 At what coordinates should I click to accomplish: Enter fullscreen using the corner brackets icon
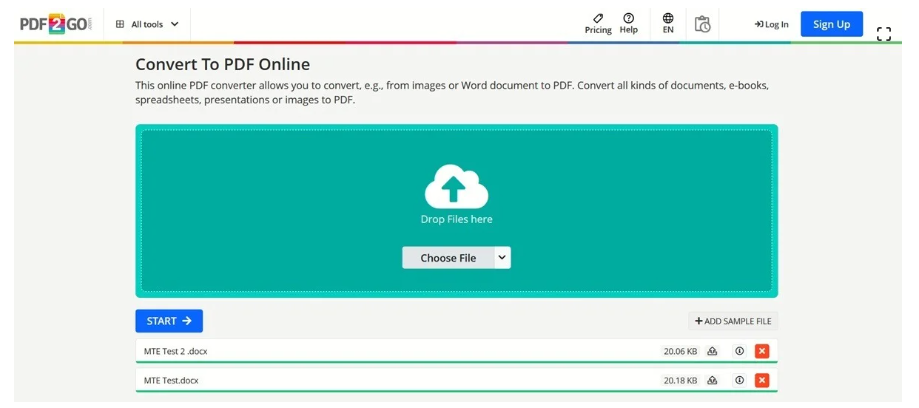pos(883,34)
